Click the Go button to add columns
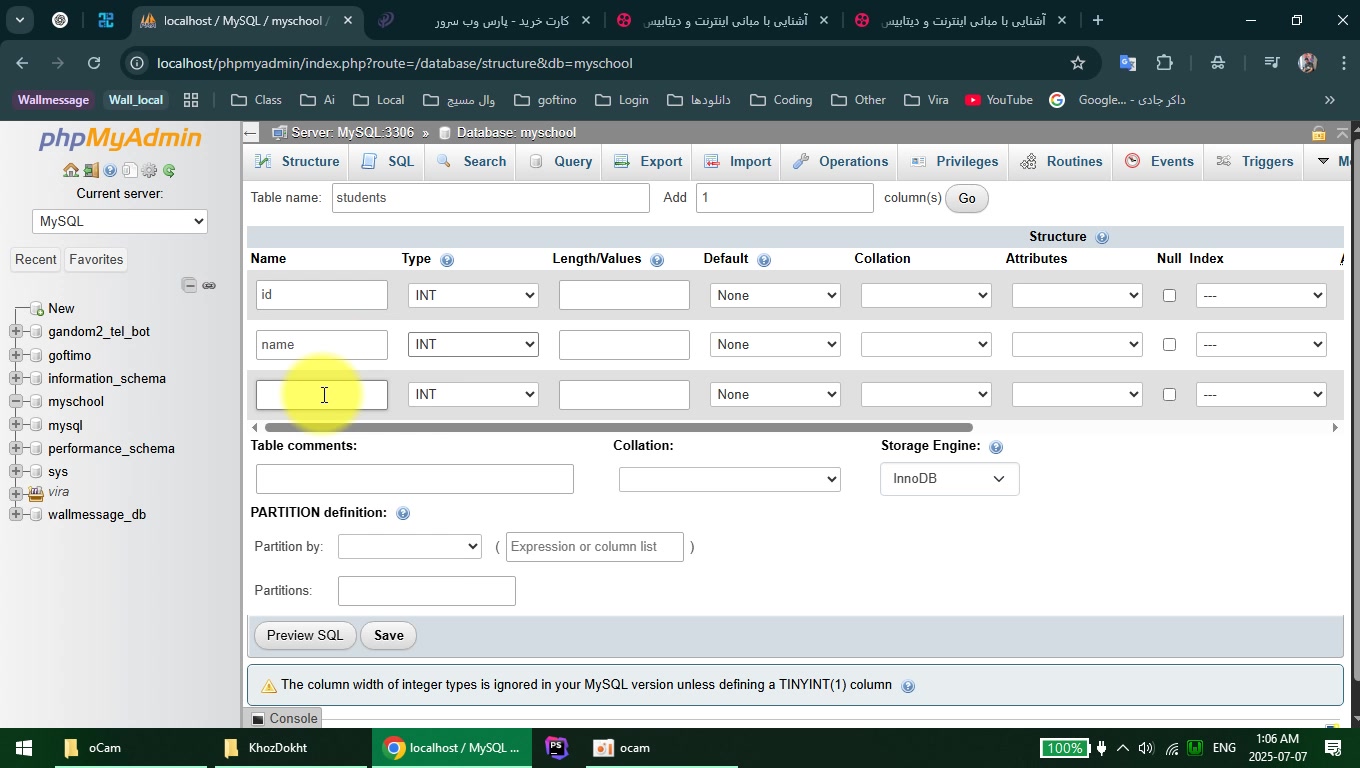This screenshot has width=1360, height=768. click(967, 198)
